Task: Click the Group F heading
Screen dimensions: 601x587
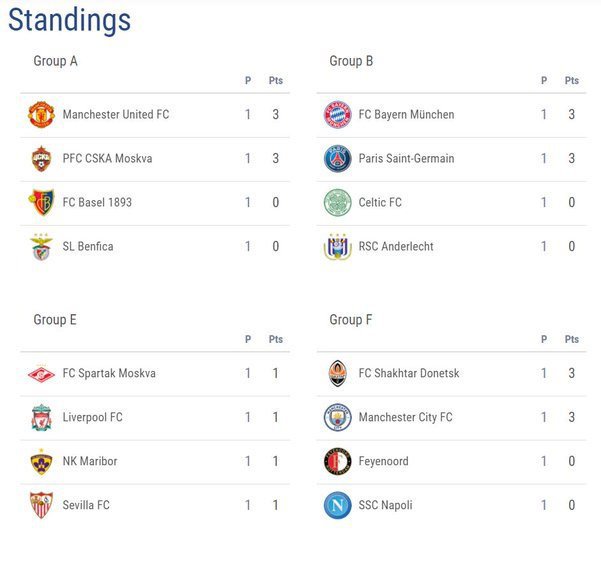Action: pos(351,320)
